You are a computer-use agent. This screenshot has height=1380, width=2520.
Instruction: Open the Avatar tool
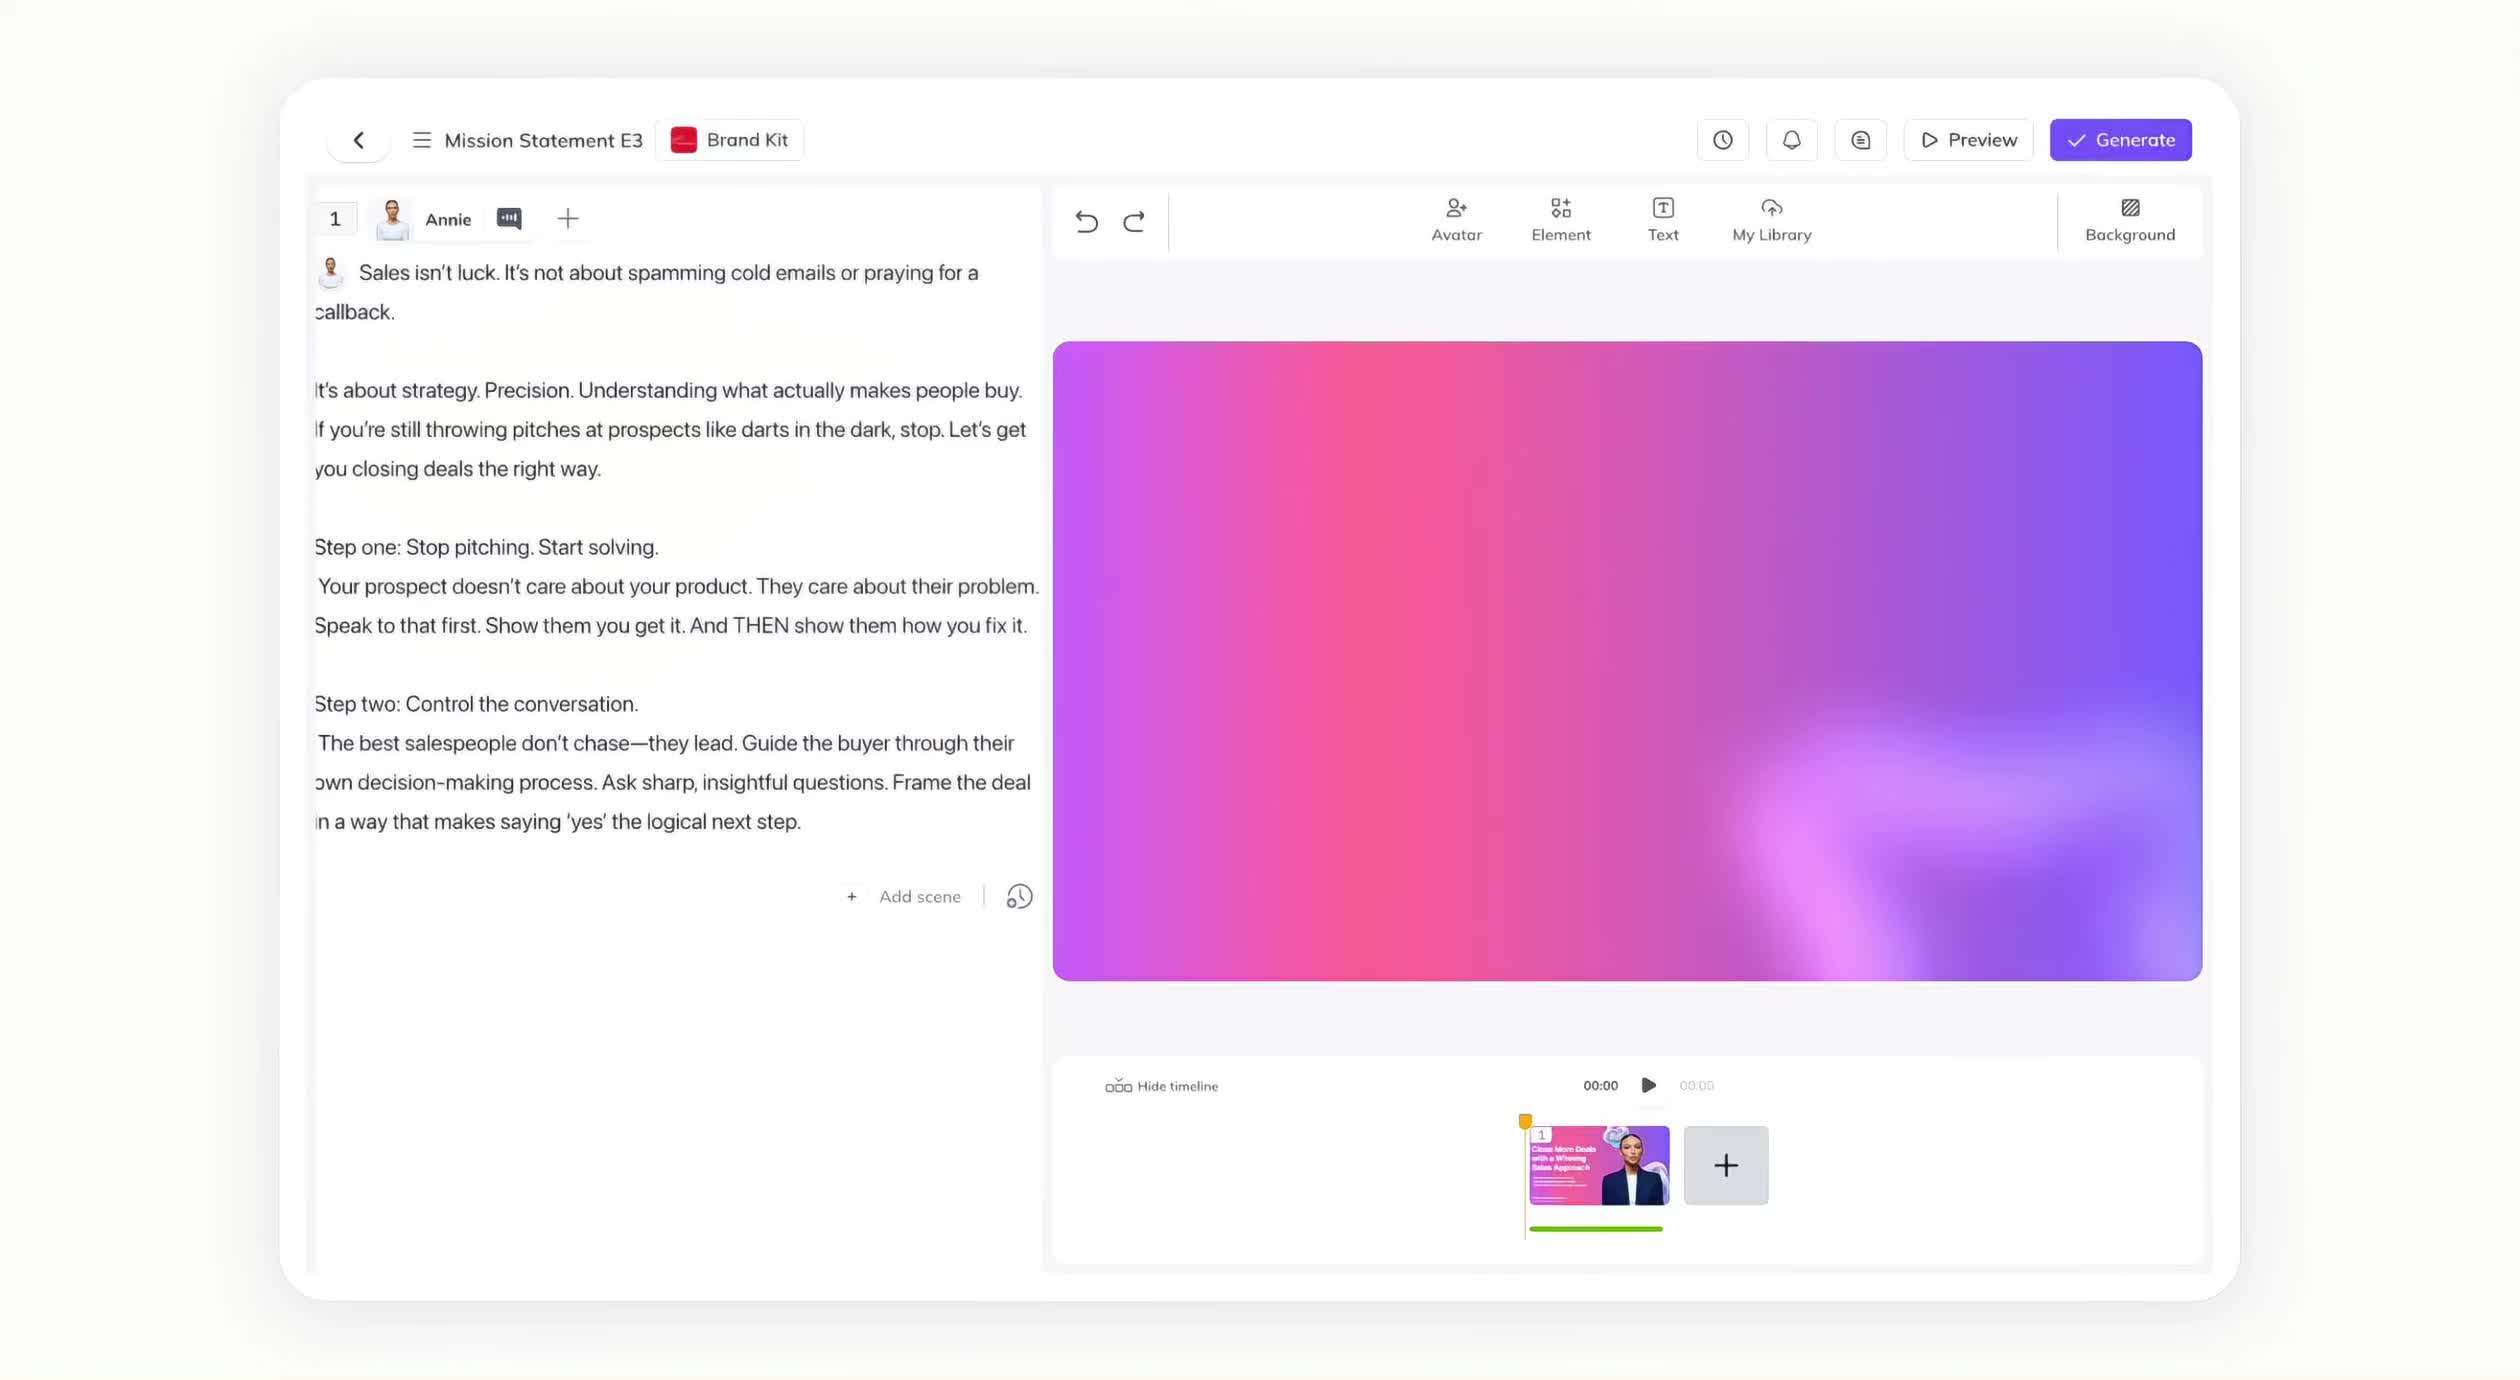click(1456, 219)
